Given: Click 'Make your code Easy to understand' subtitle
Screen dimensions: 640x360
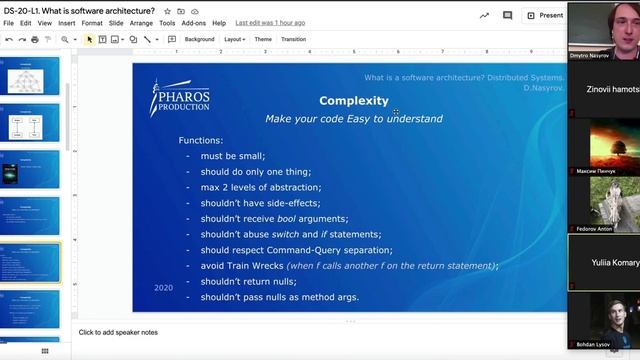Looking at the screenshot, I should pyautogui.click(x=354, y=119).
